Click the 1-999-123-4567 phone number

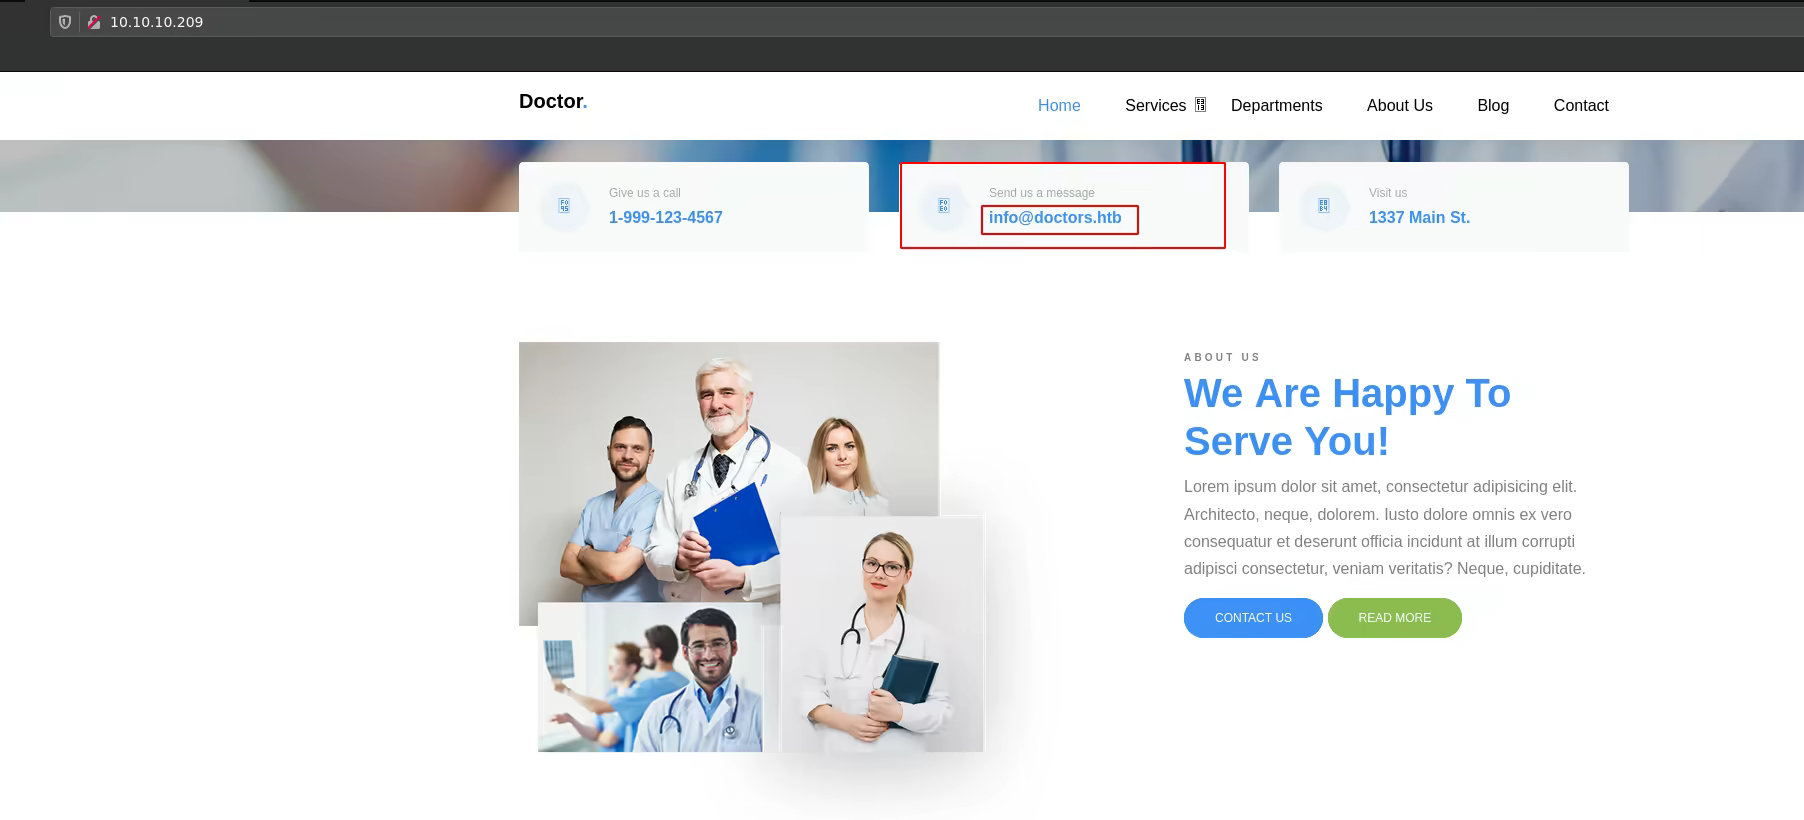tap(665, 218)
